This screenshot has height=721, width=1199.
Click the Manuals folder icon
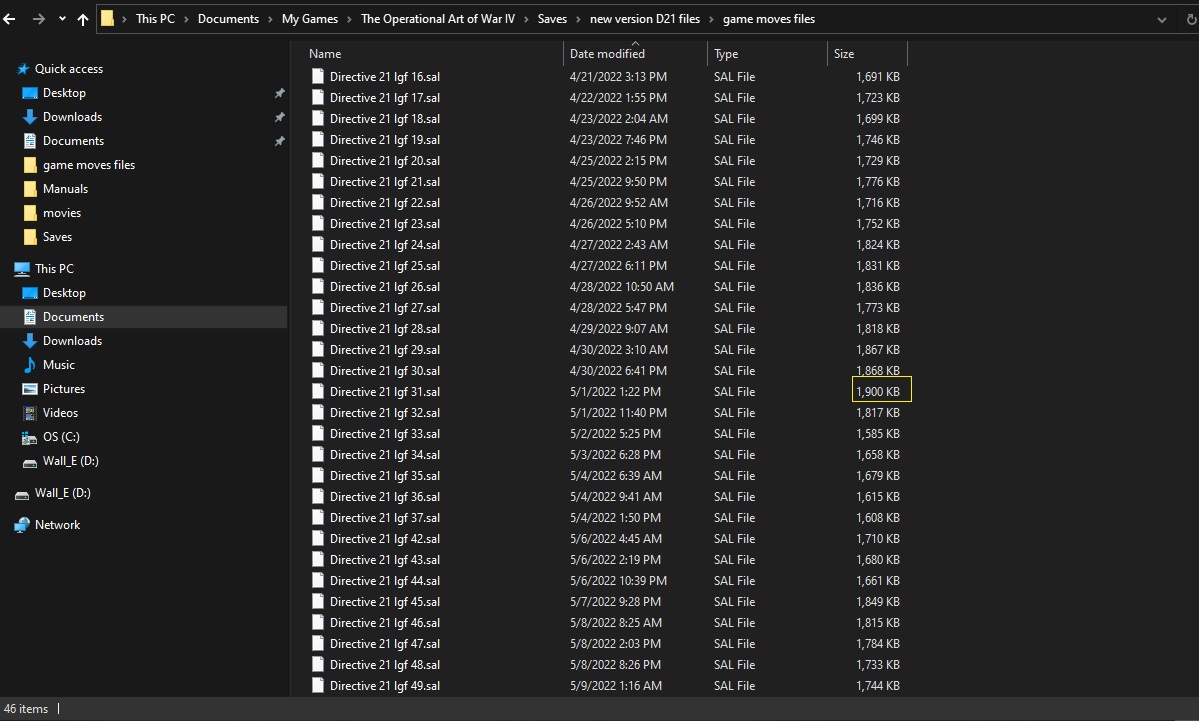[30, 189]
